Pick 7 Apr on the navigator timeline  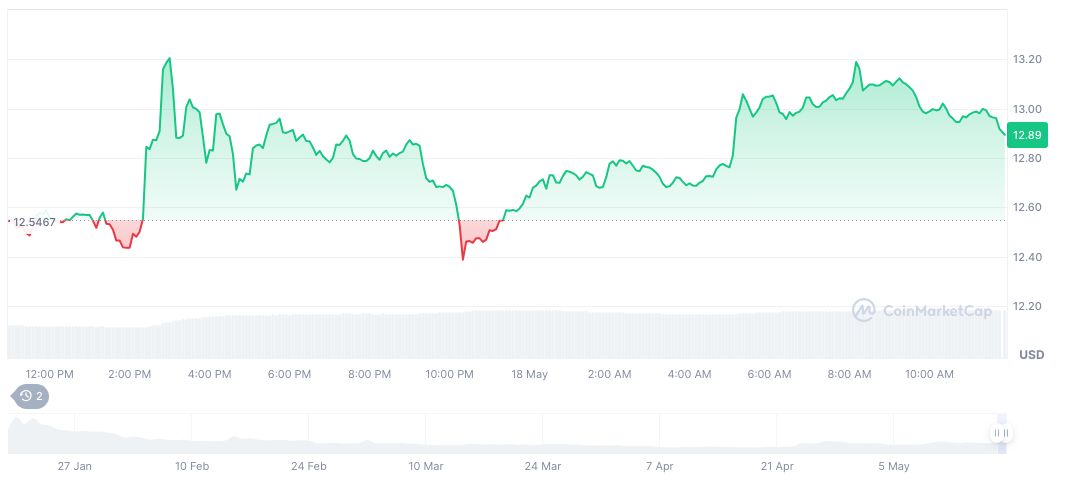click(660, 466)
